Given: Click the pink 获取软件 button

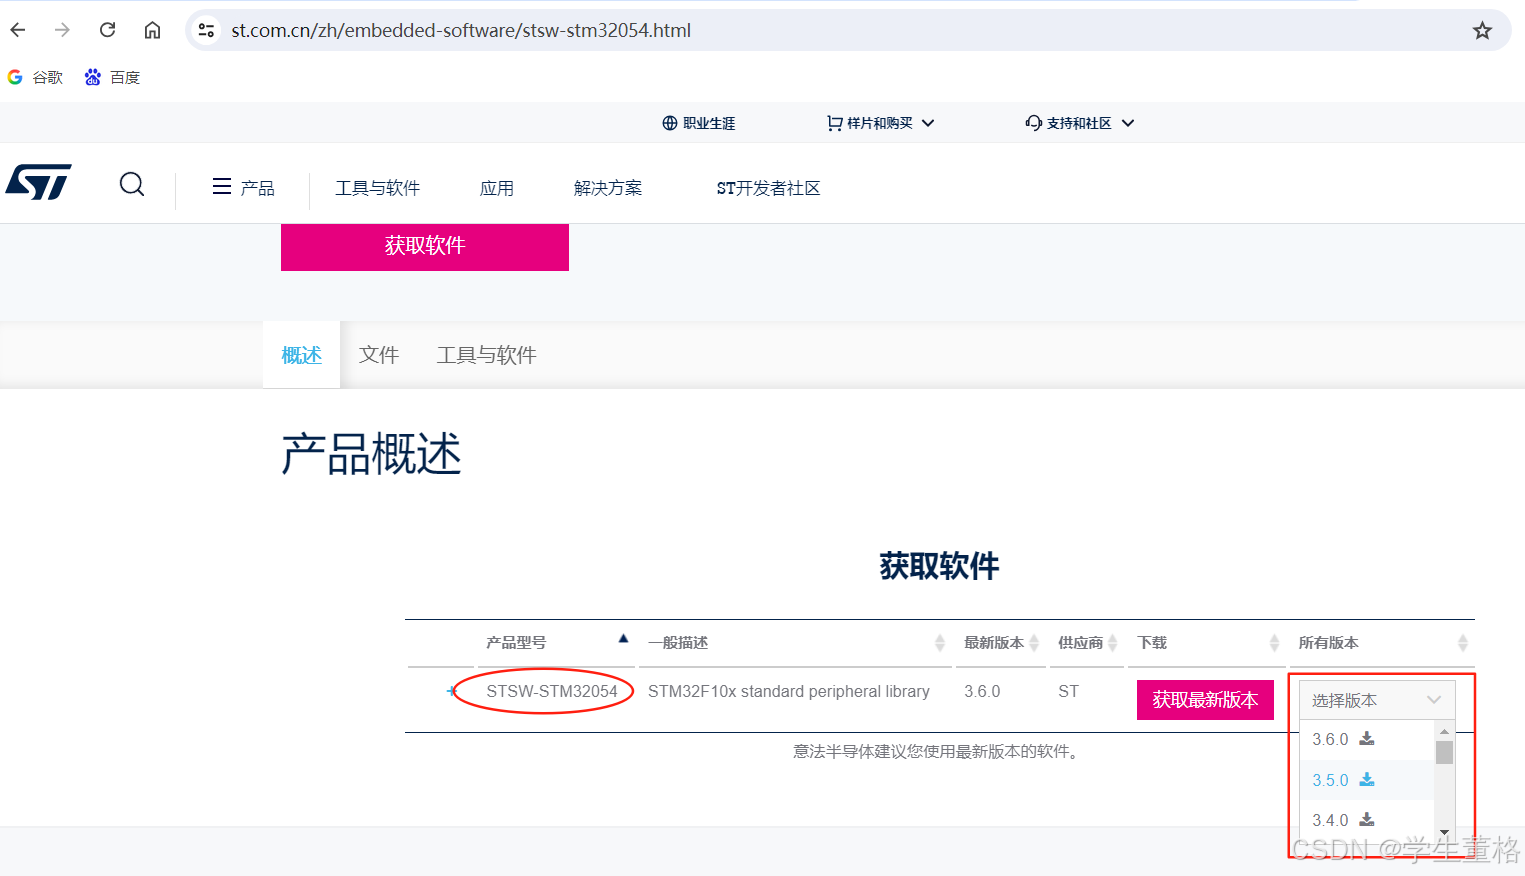Looking at the screenshot, I should pyautogui.click(x=425, y=246).
